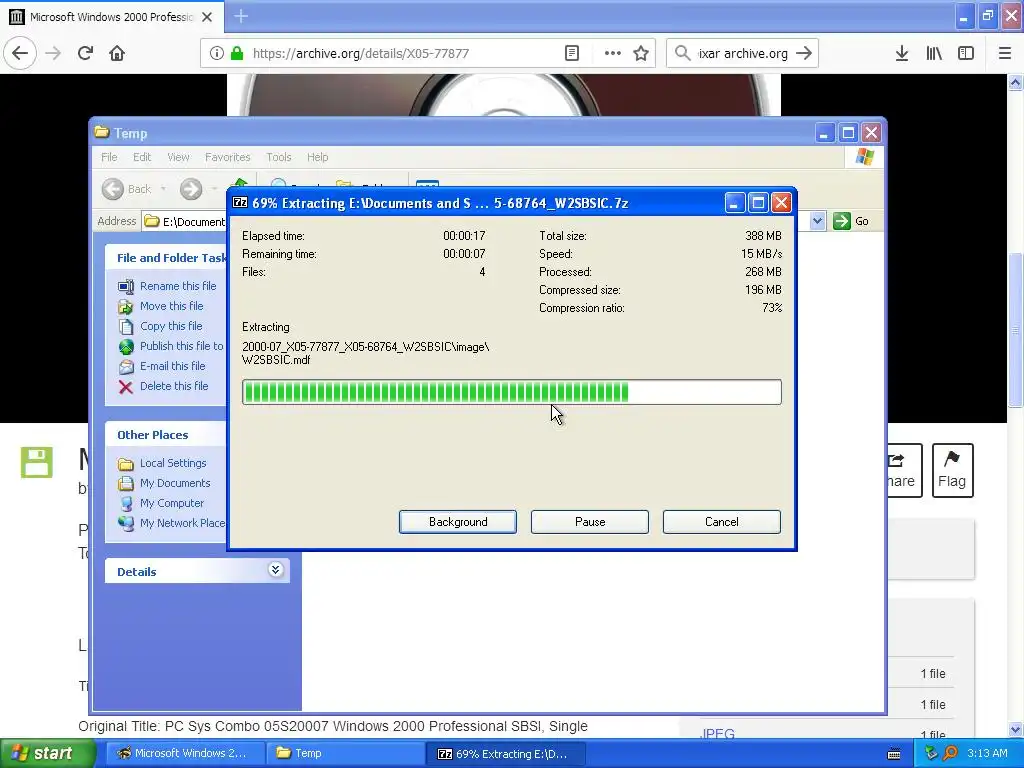Image resolution: width=1024 pixels, height=768 pixels.
Task: Toggle reader view in address bar
Action: coord(571,54)
